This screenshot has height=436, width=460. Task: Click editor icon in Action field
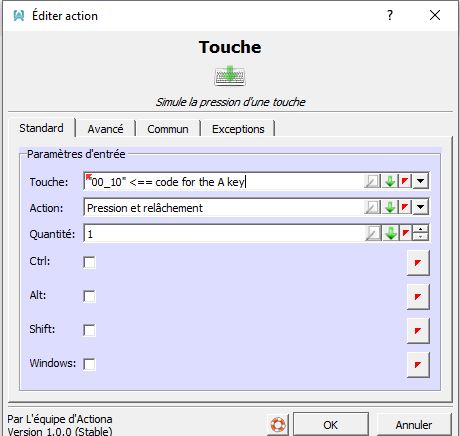(372, 208)
